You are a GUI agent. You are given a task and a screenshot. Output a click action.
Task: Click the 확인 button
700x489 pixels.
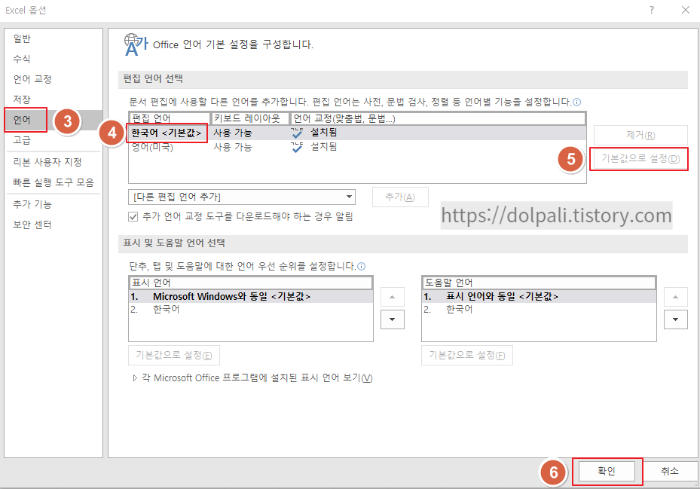coord(606,471)
